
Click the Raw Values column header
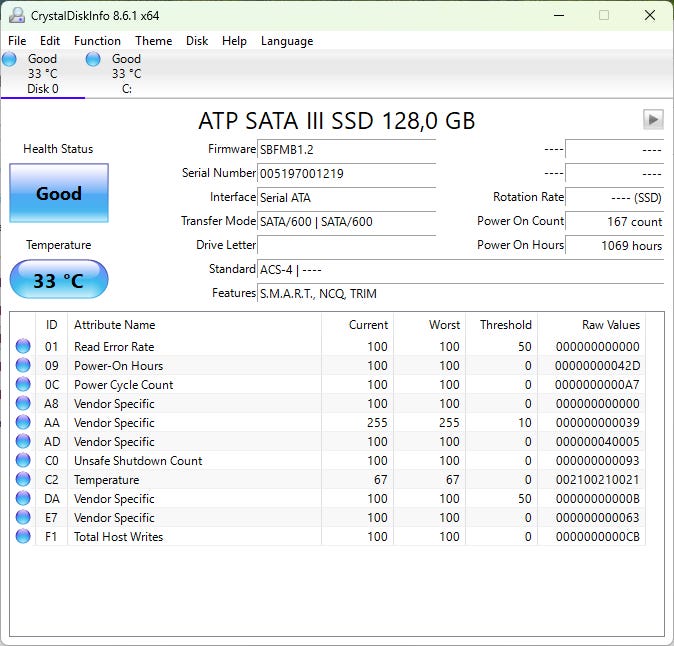(x=610, y=325)
